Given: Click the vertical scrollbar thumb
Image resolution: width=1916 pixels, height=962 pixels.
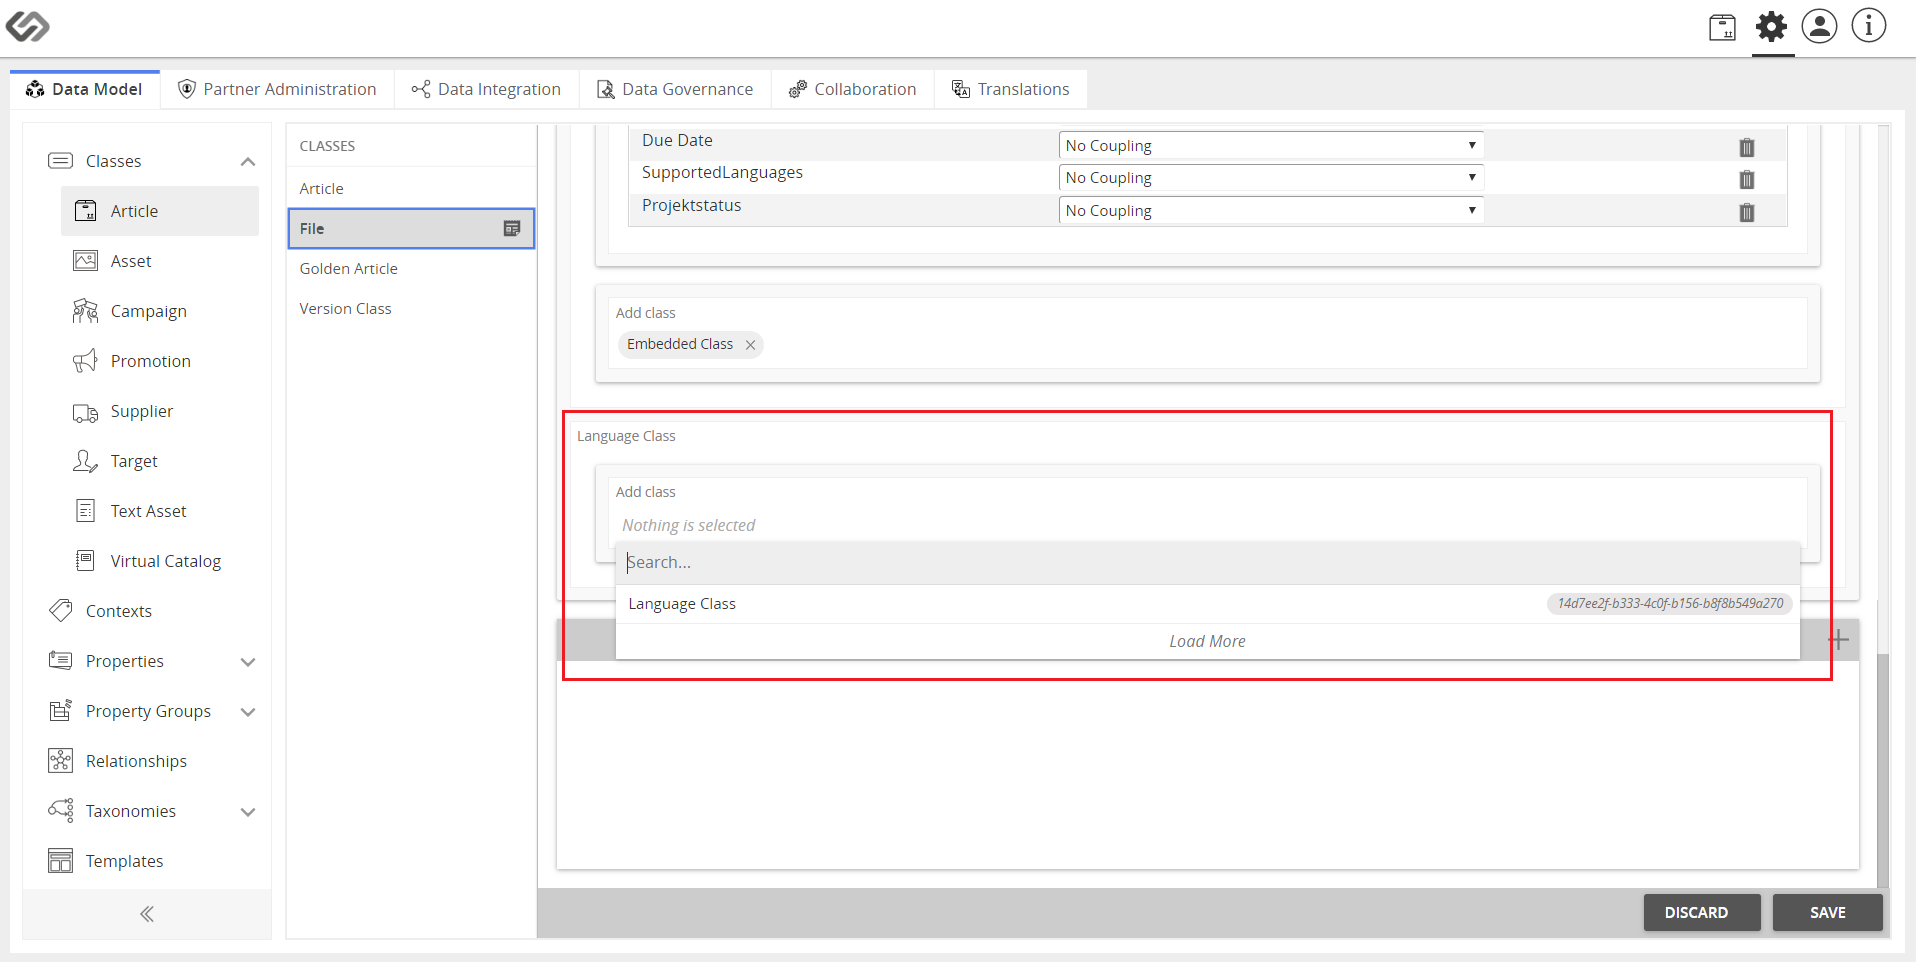Looking at the screenshot, I should point(1884,770).
